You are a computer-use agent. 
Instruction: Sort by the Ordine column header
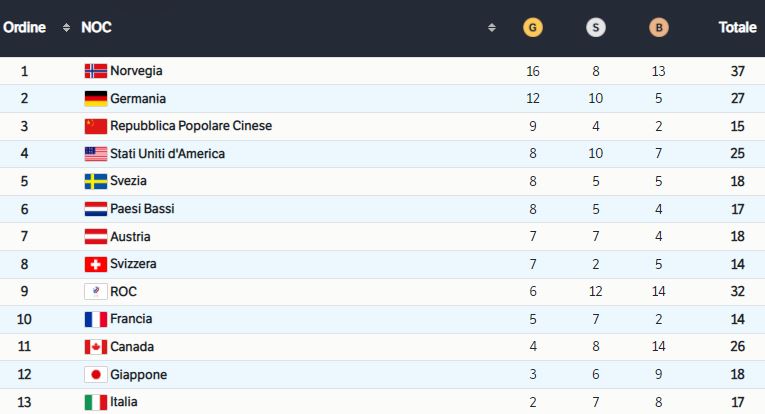coord(25,28)
